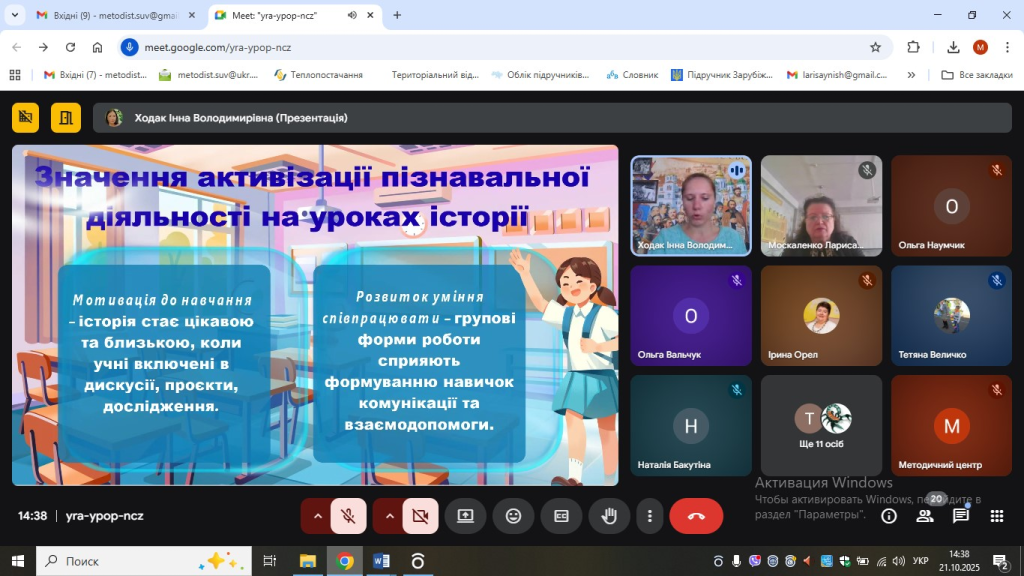Raise hand in the meeting
Image resolution: width=1024 pixels, height=576 pixels.
pos(608,516)
